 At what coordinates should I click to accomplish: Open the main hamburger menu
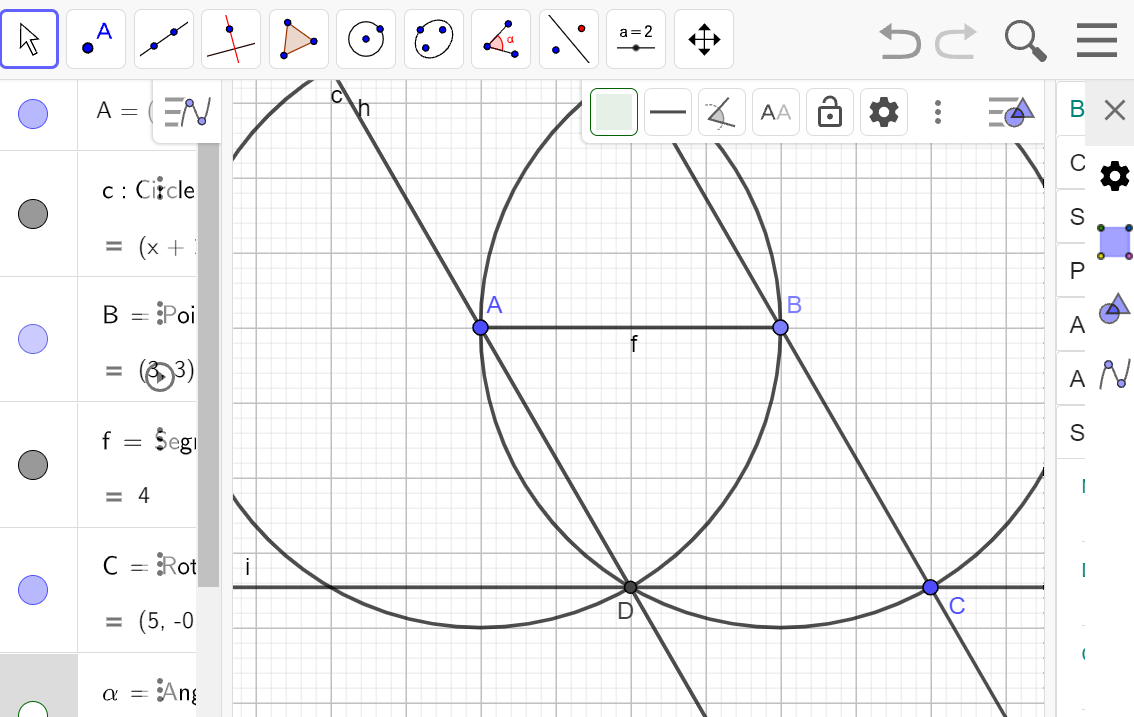coord(1096,40)
